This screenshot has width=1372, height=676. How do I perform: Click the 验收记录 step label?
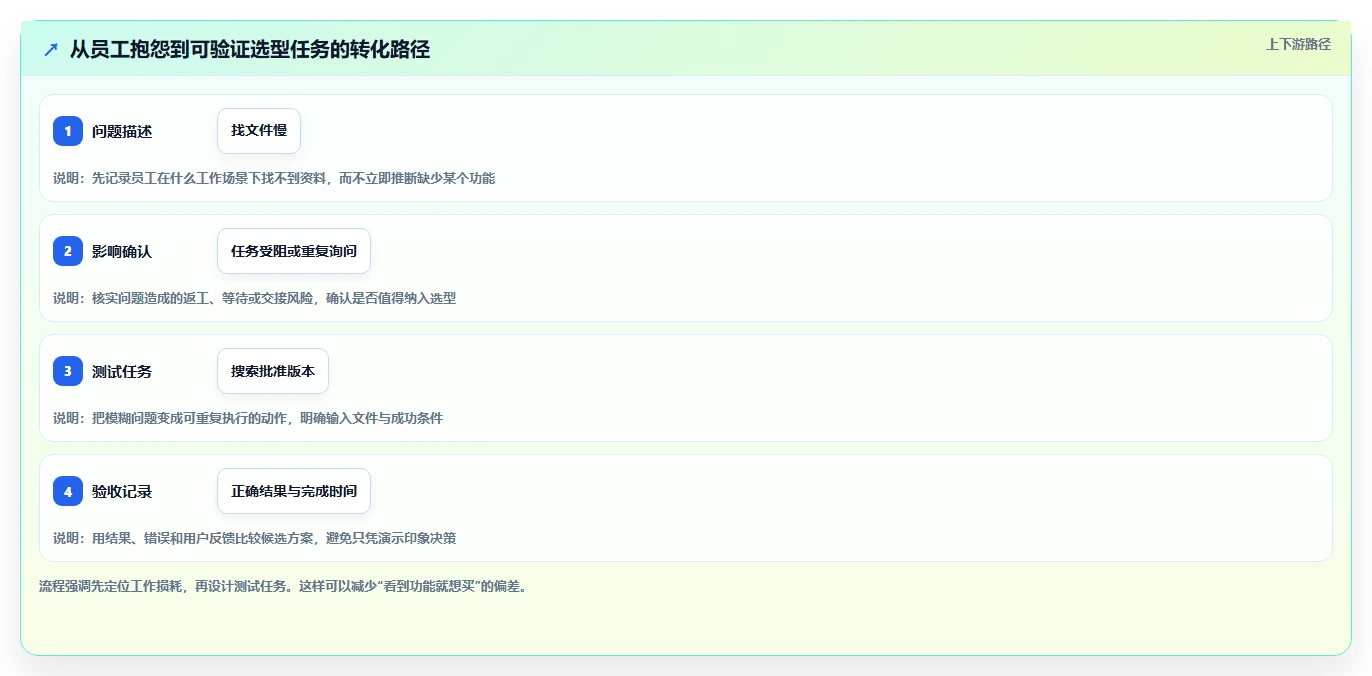(122, 491)
